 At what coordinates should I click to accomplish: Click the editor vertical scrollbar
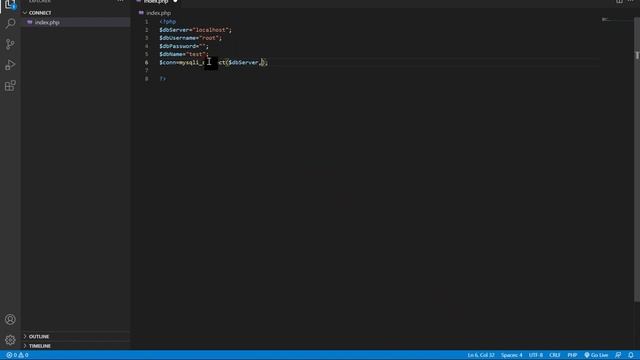tap(637, 159)
